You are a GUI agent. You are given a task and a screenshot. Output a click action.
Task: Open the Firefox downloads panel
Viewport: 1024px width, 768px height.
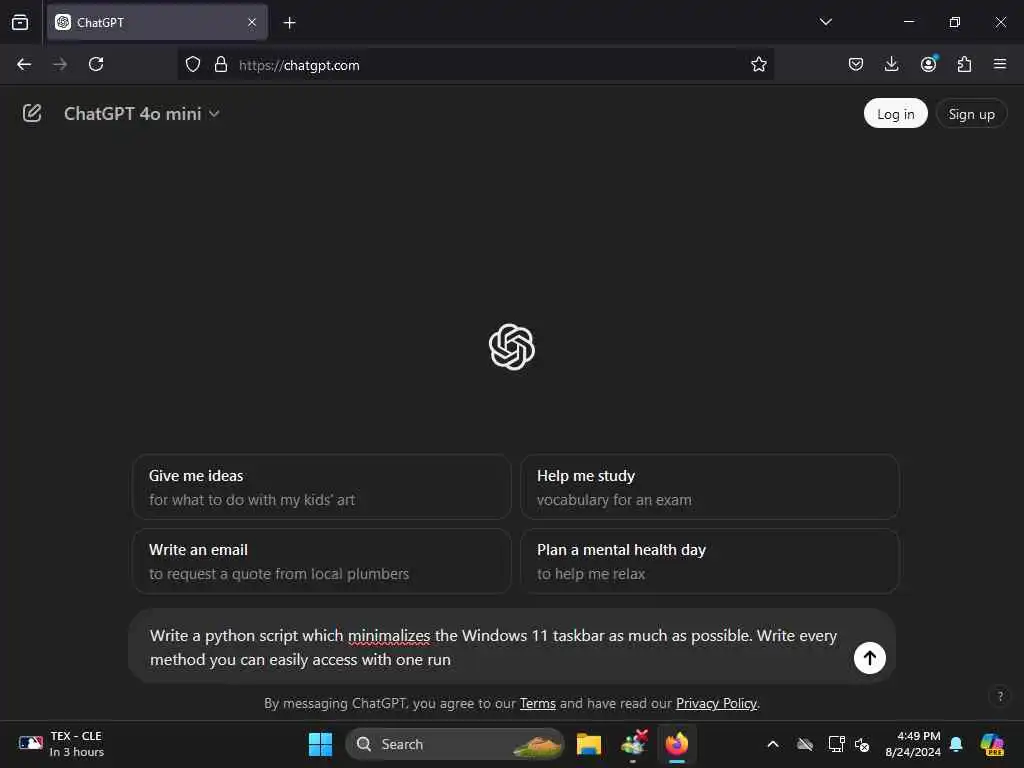click(x=891, y=64)
